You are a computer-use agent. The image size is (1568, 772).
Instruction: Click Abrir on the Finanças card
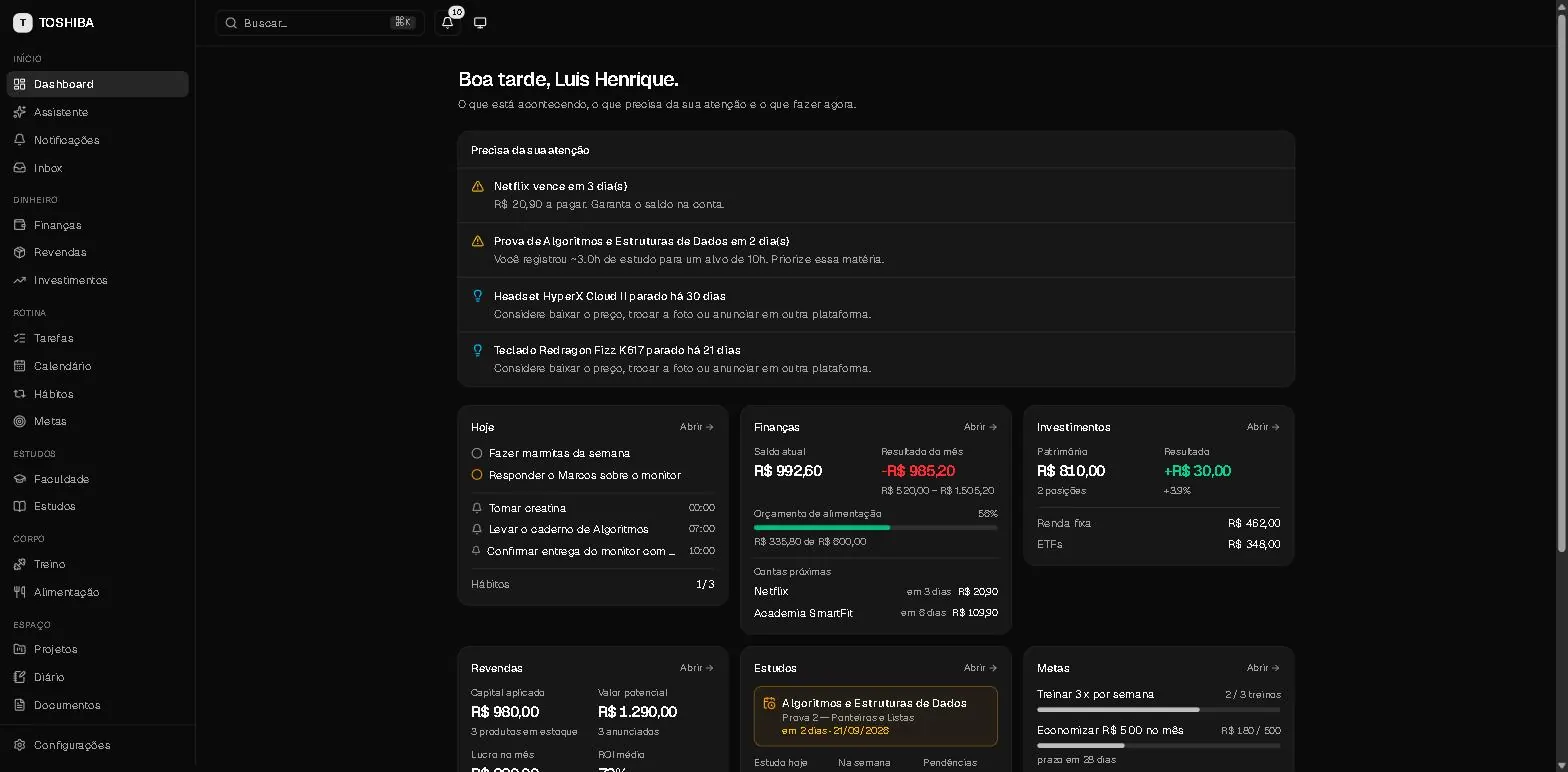click(x=981, y=427)
